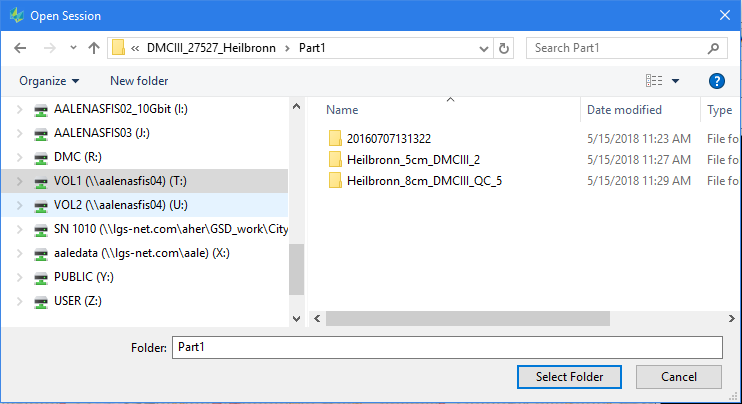742x404 pixels.
Task: Click the view layout icon
Action: click(654, 81)
